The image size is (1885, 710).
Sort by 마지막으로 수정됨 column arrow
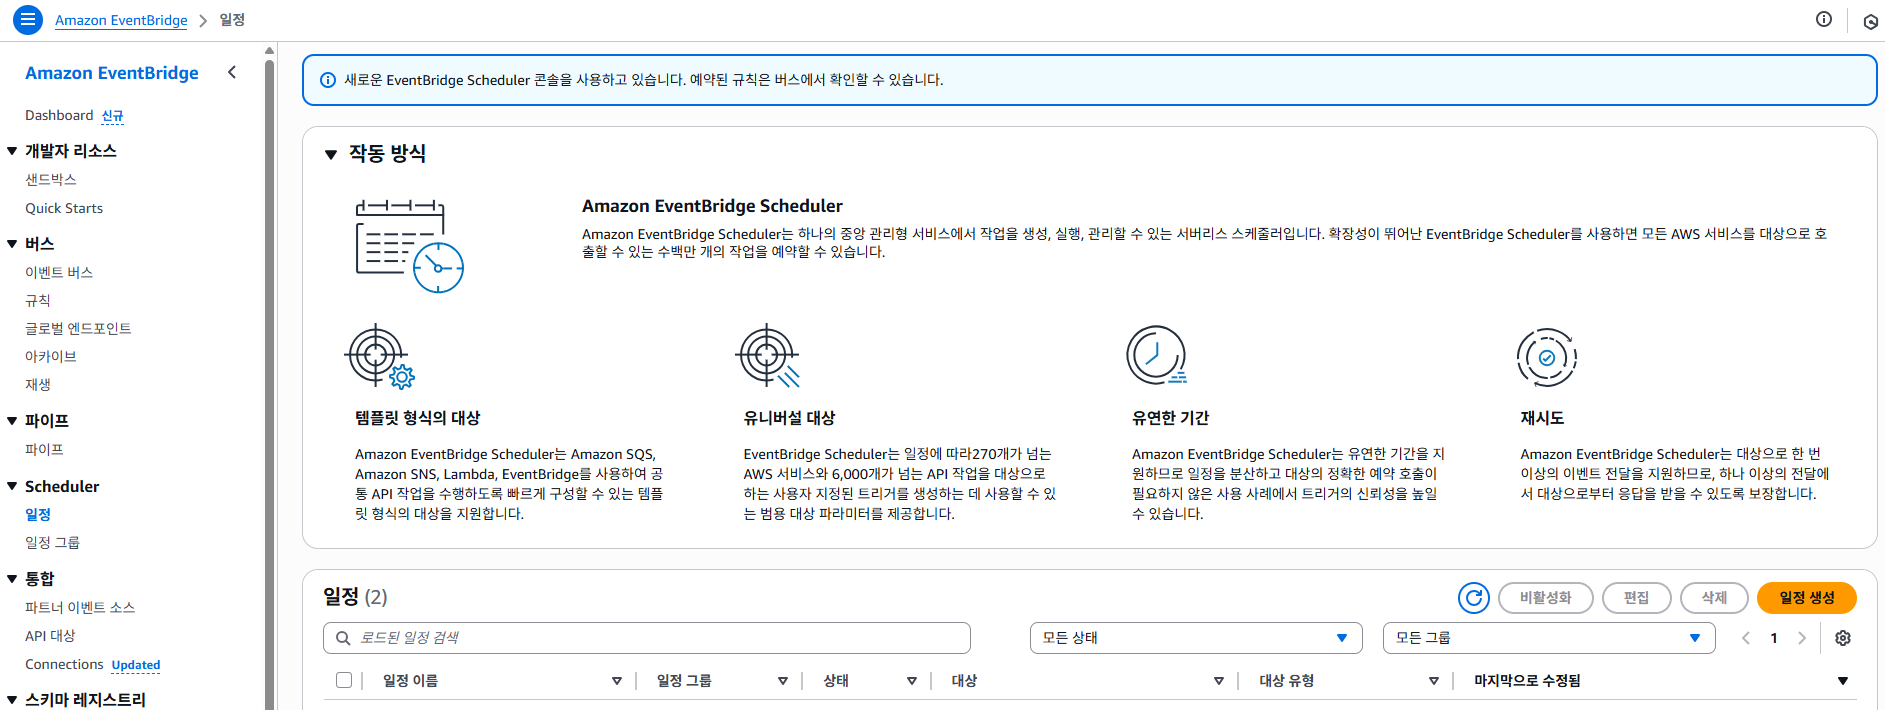[1843, 681]
